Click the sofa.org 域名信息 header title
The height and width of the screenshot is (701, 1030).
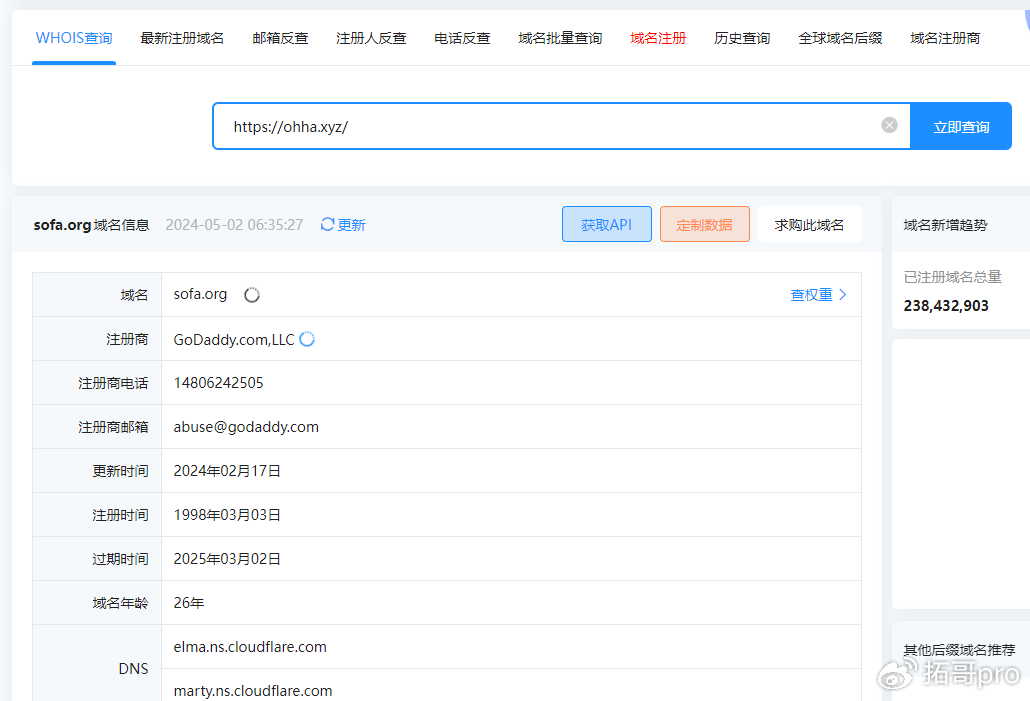91,225
